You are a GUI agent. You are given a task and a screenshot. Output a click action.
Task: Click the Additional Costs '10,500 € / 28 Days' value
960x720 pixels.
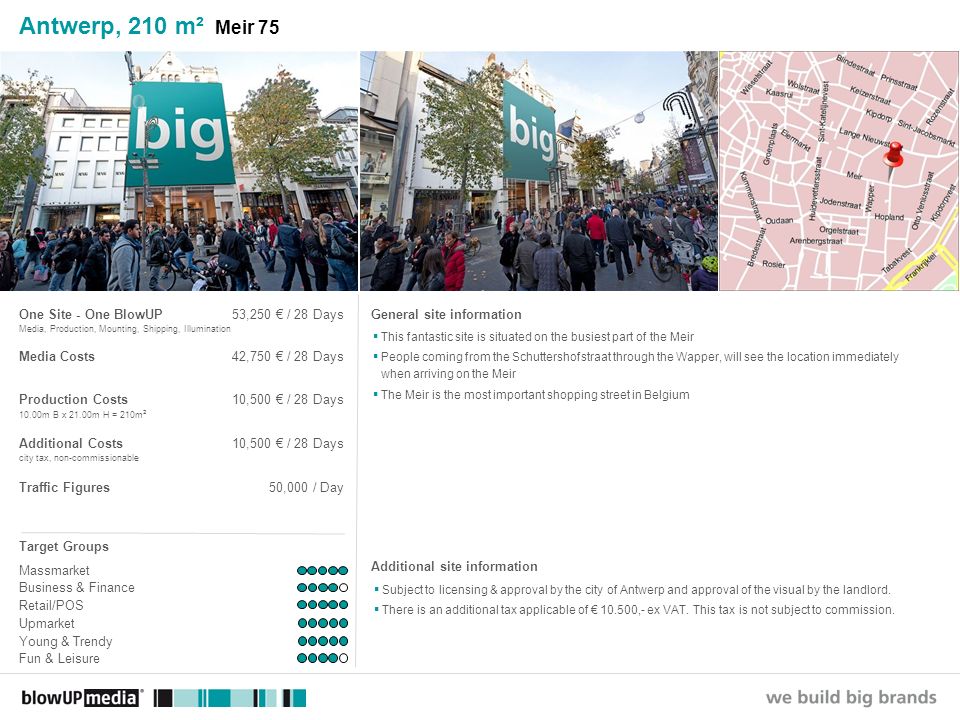click(x=288, y=443)
